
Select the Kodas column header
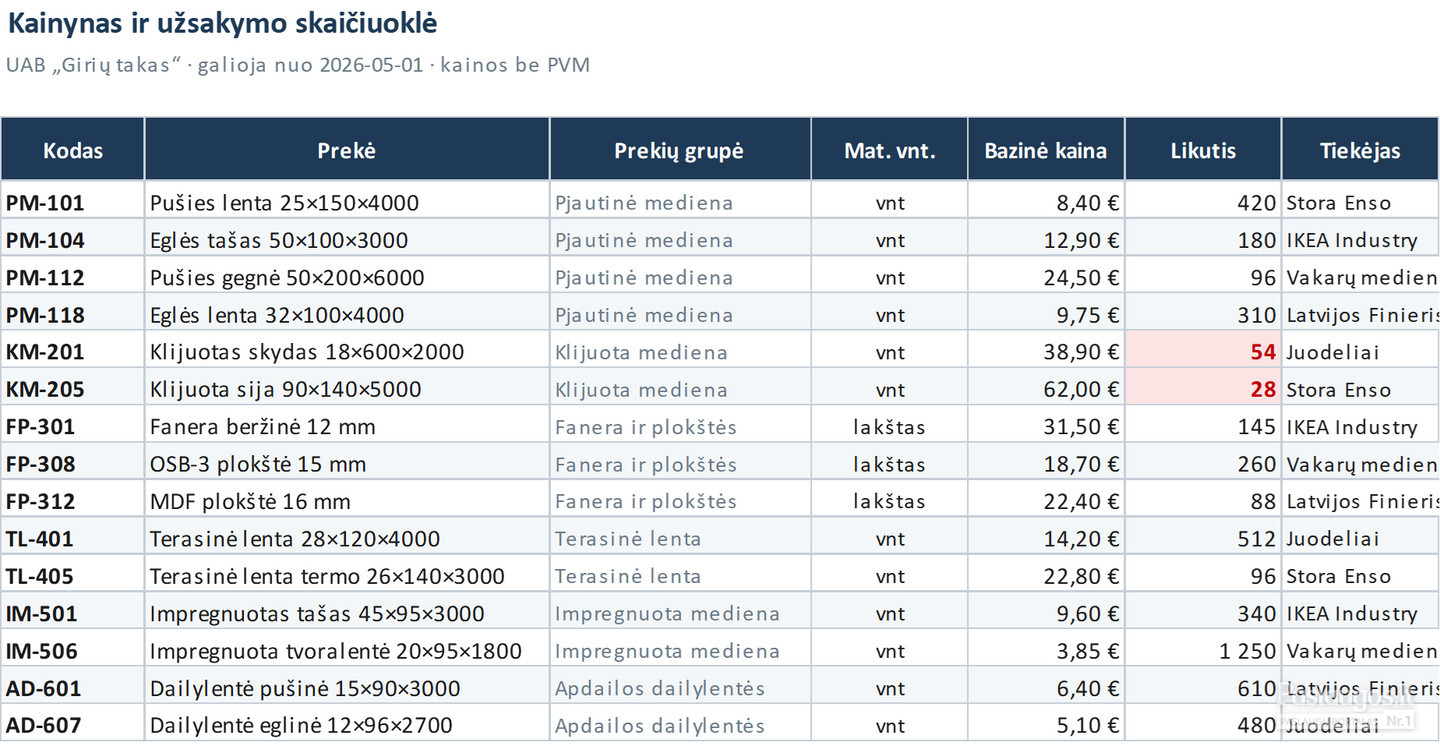tap(73, 149)
